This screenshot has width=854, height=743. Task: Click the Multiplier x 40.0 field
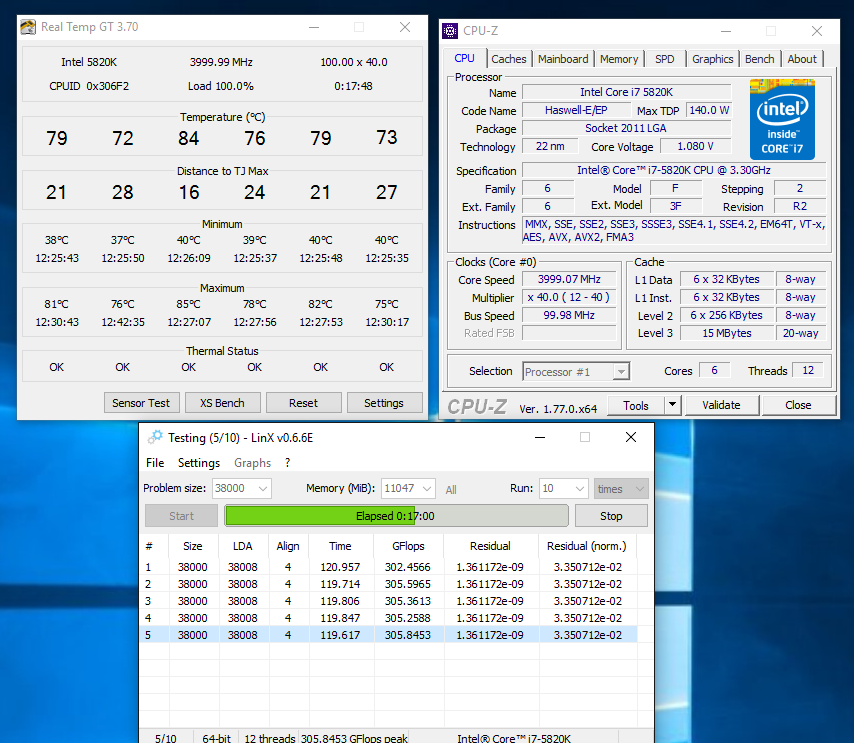[569, 297]
